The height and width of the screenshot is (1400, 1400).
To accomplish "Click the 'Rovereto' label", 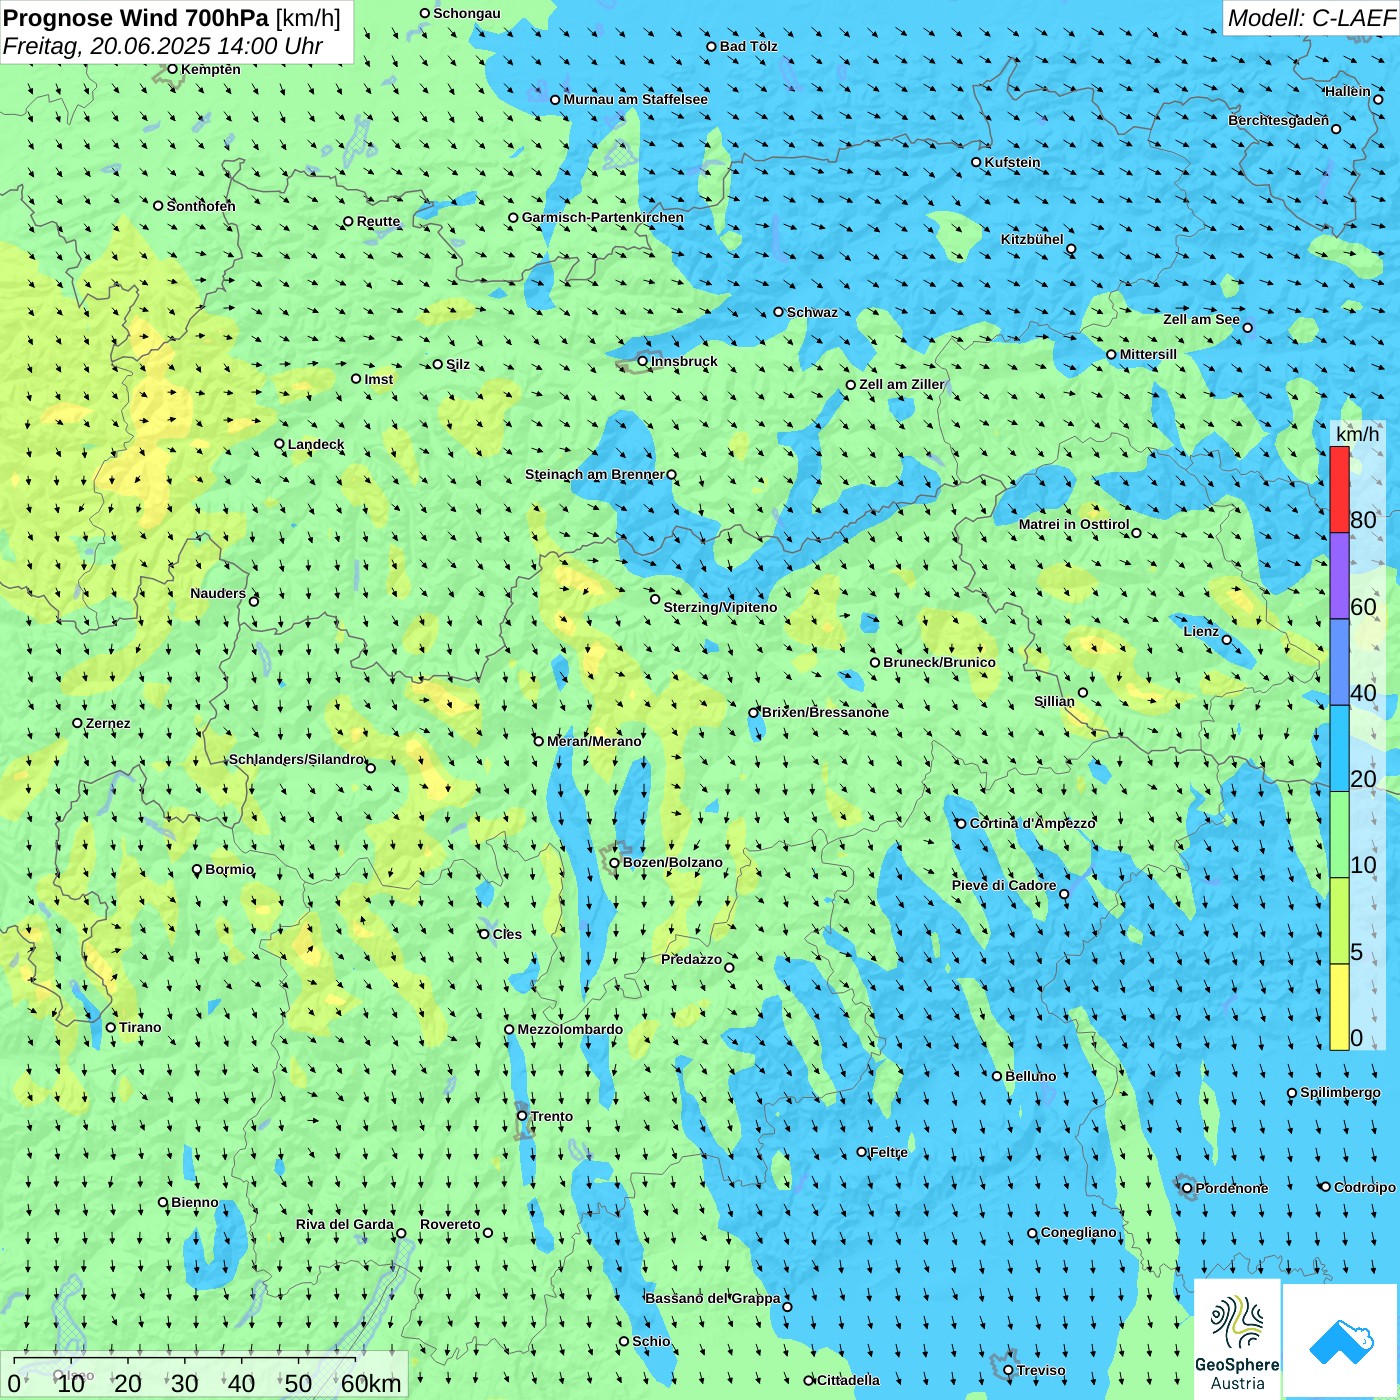I will [x=451, y=1224].
